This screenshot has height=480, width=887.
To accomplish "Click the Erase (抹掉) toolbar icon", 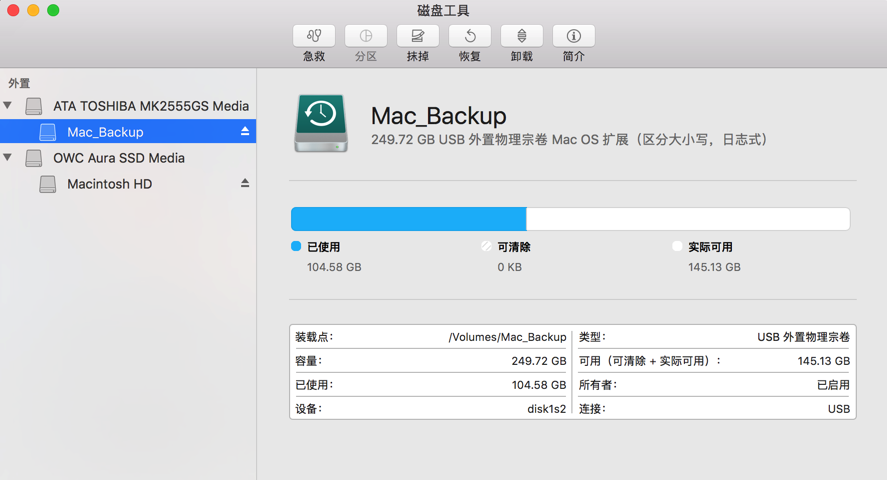I will [418, 36].
